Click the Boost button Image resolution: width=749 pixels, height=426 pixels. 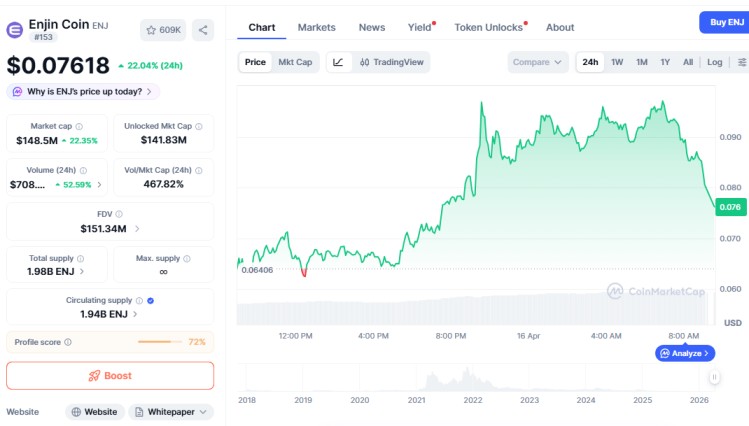point(110,376)
